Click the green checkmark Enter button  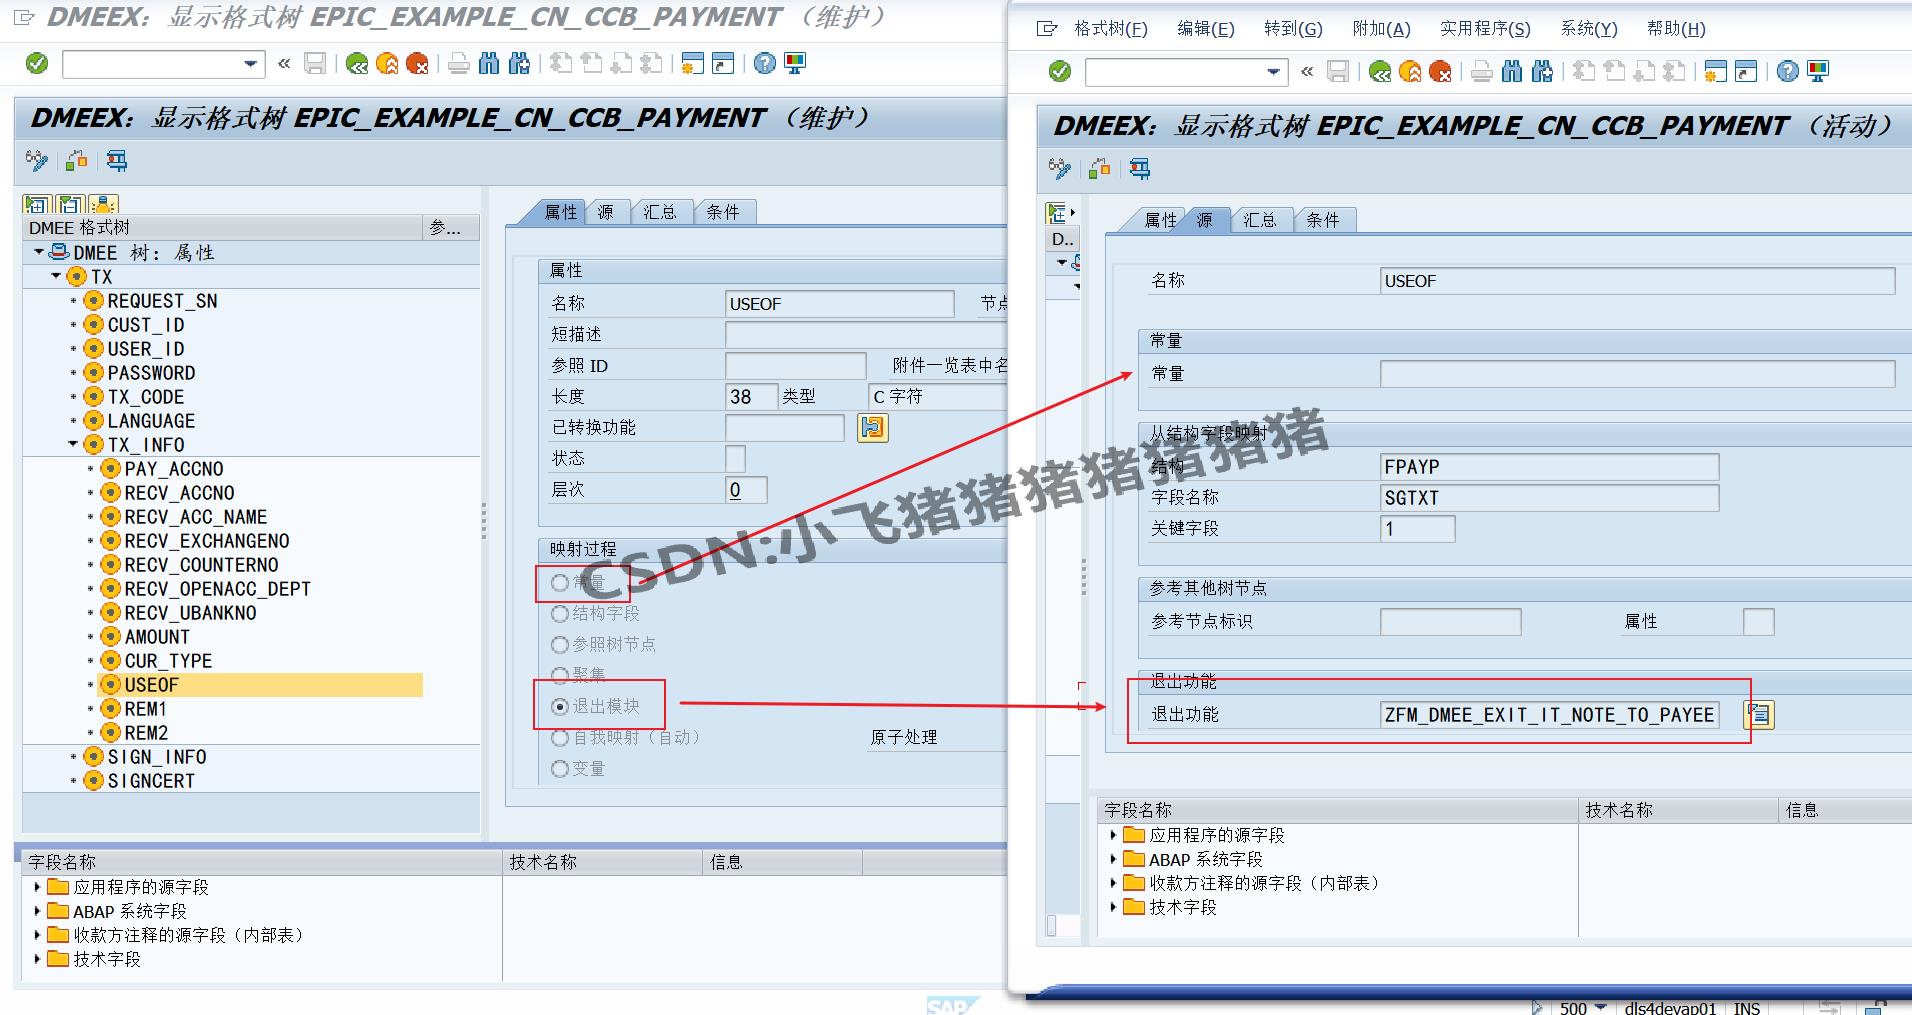36,63
